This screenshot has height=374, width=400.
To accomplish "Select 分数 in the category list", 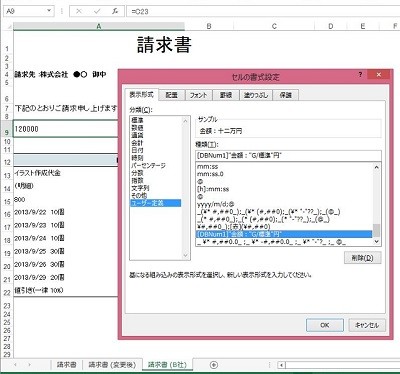I will pyautogui.click(x=155, y=173).
